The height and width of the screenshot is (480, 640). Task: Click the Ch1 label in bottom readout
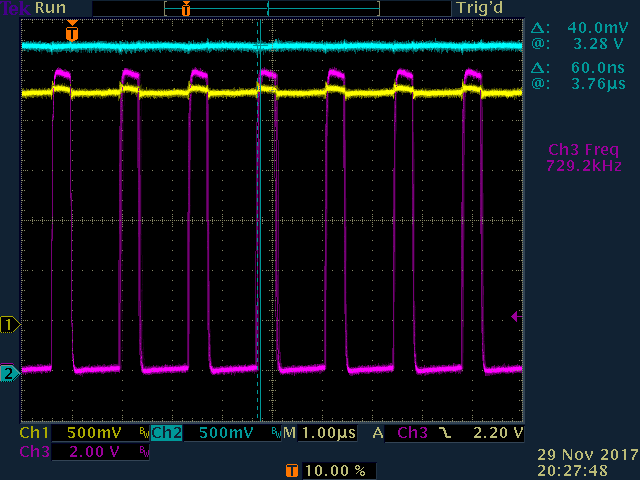coord(34,433)
